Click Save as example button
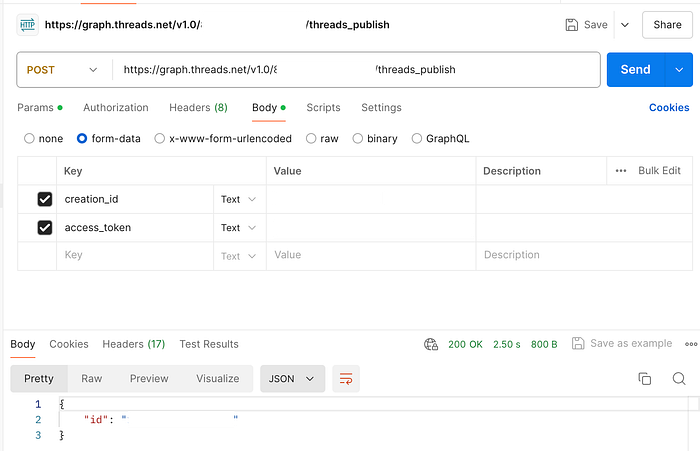 622,343
